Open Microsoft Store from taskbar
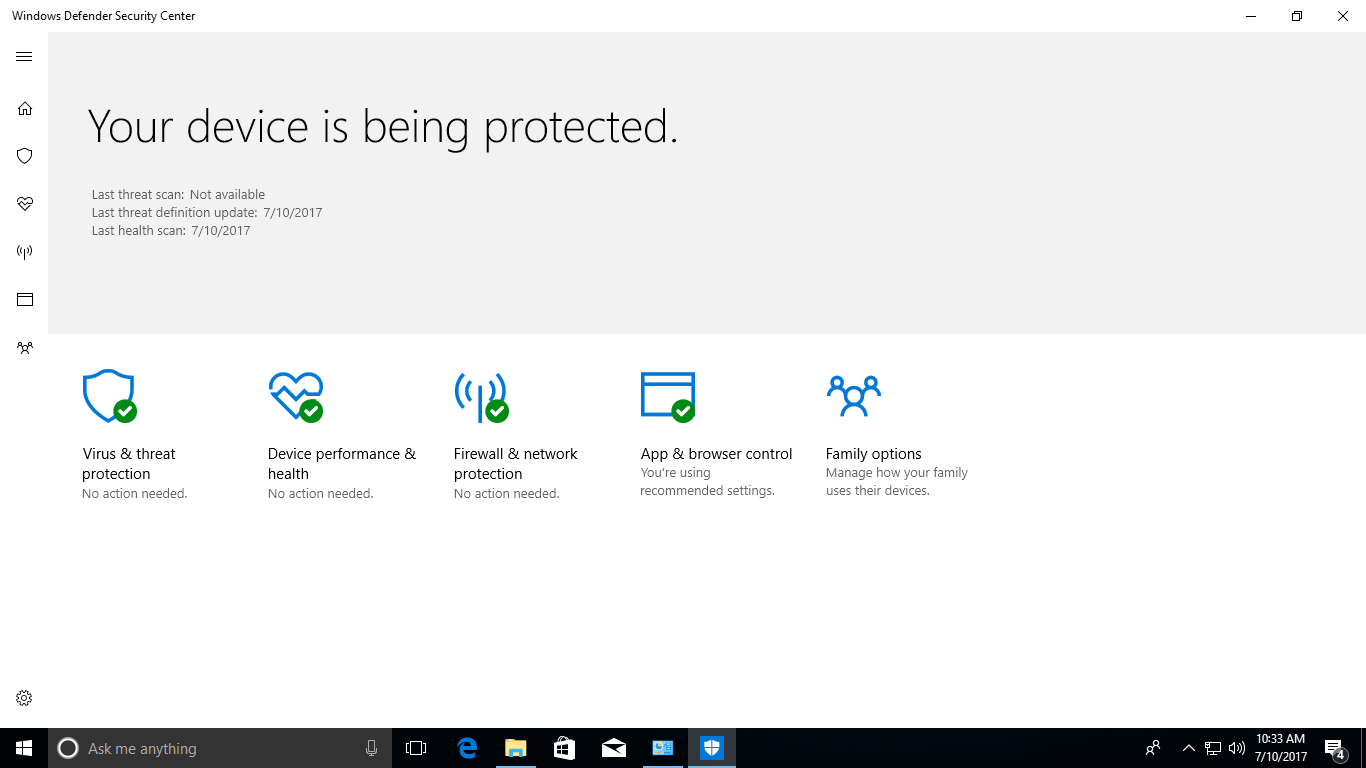This screenshot has height=768, width=1366. point(564,748)
